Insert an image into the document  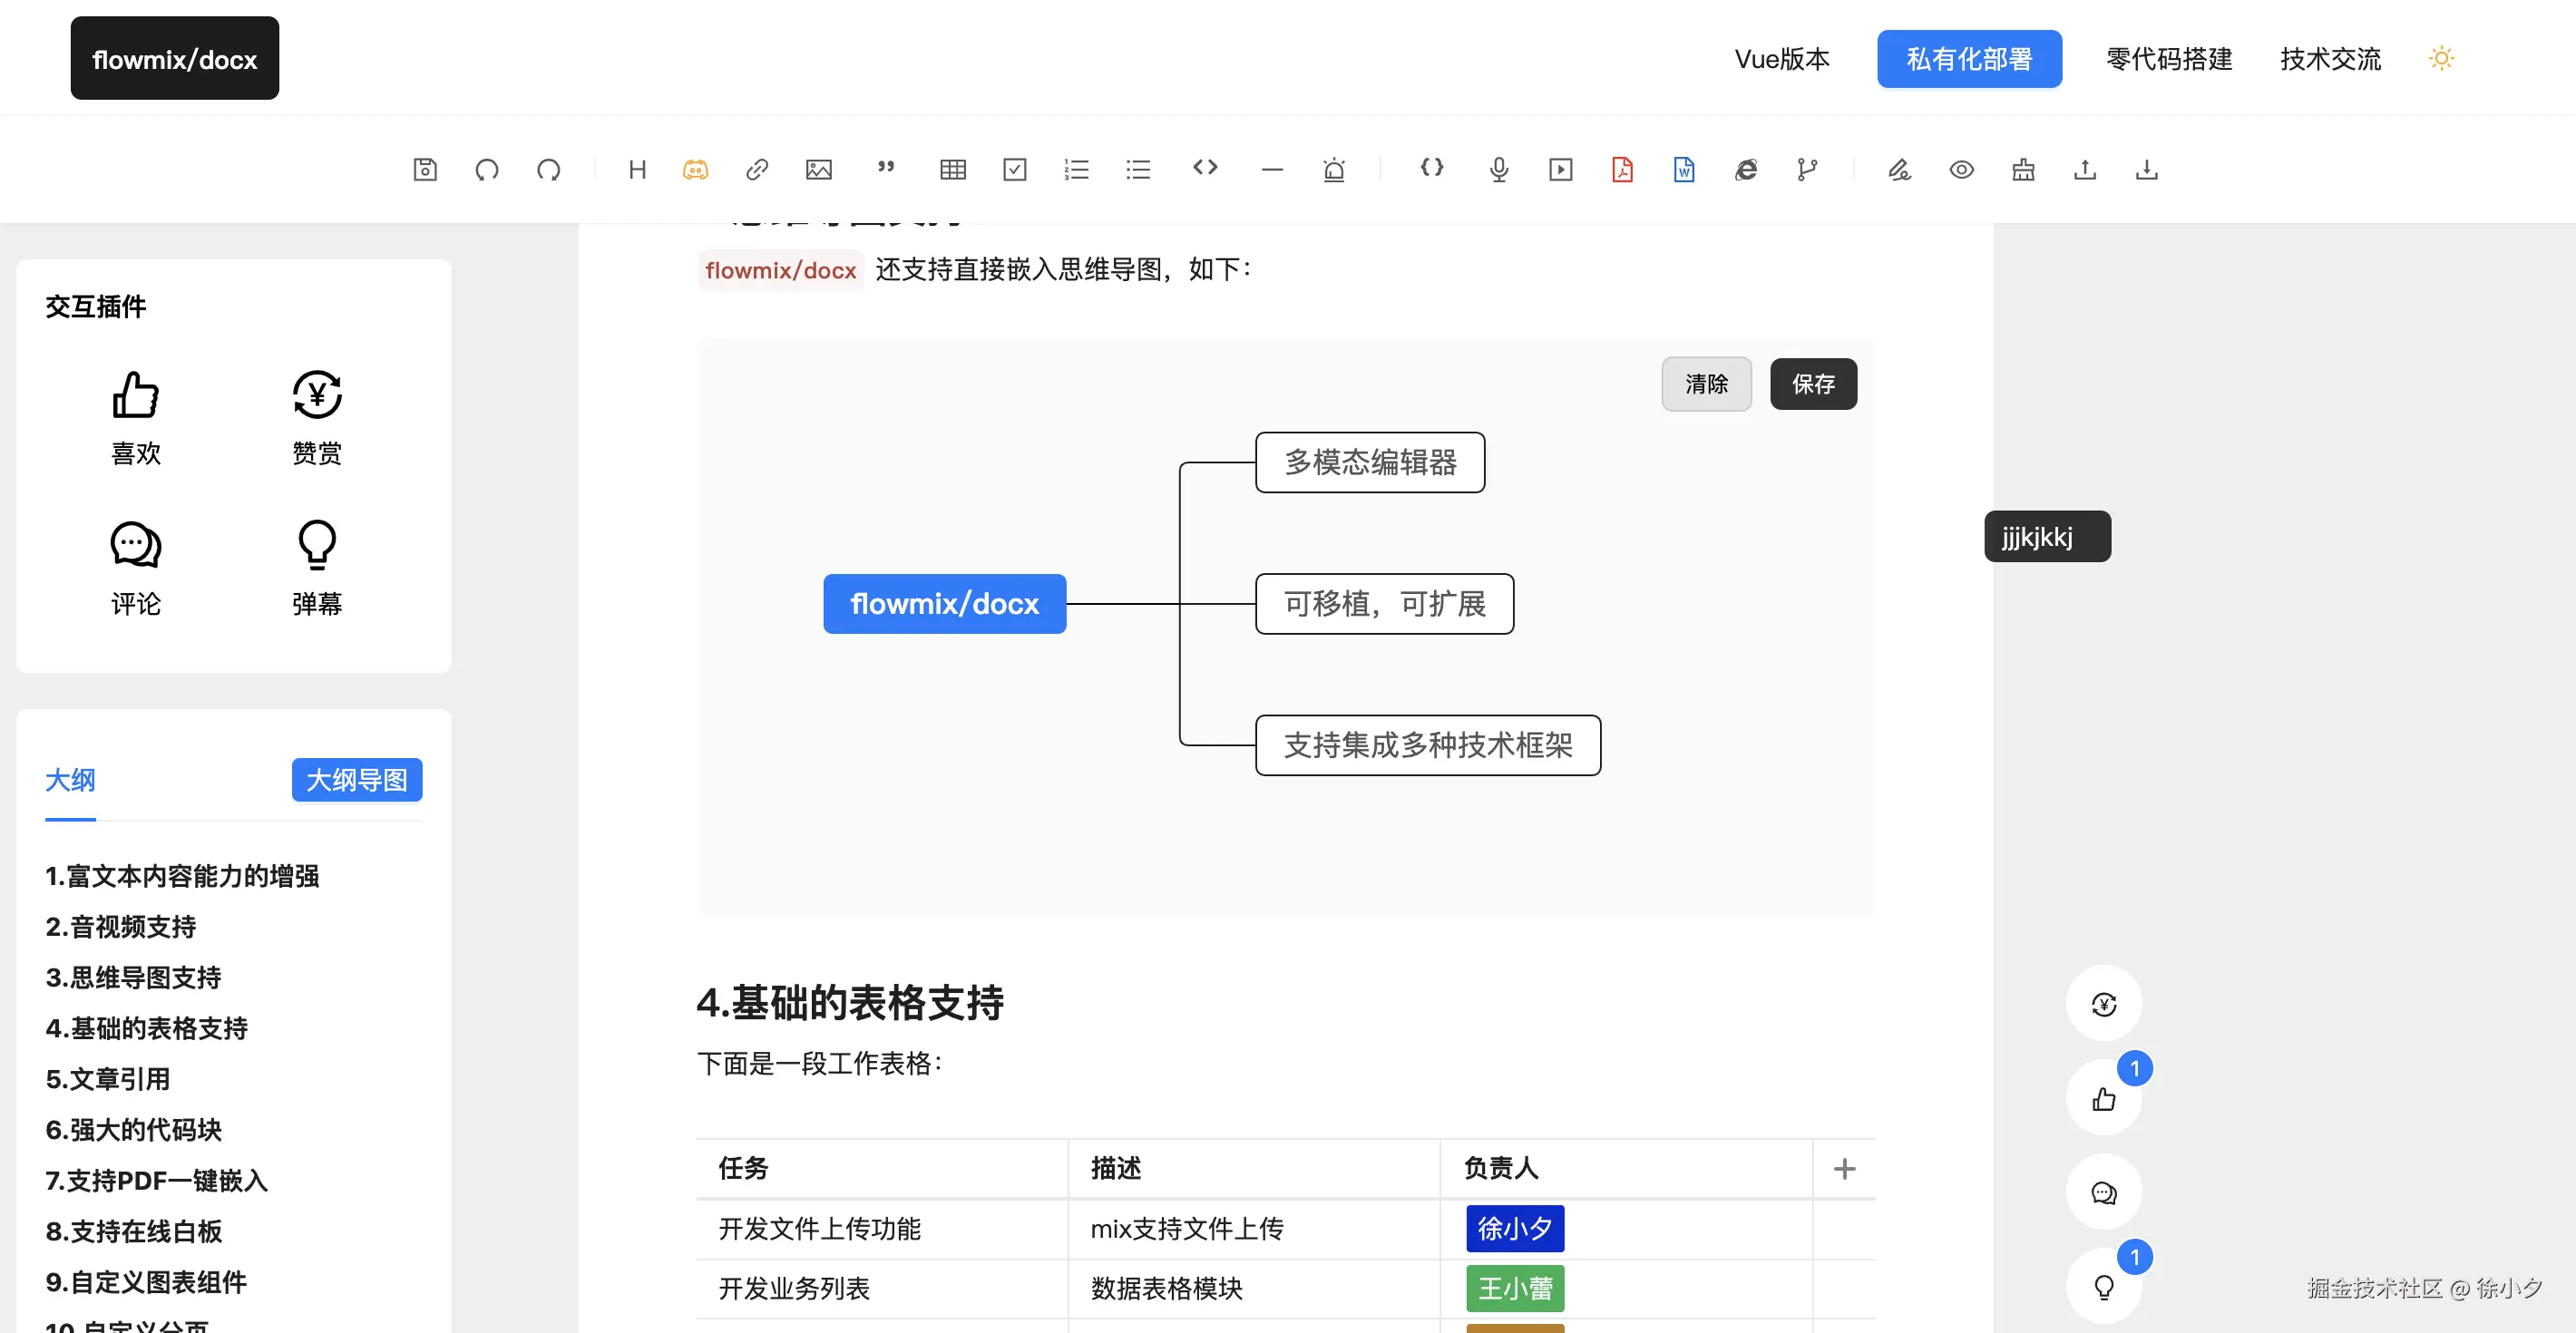point(818,169)
